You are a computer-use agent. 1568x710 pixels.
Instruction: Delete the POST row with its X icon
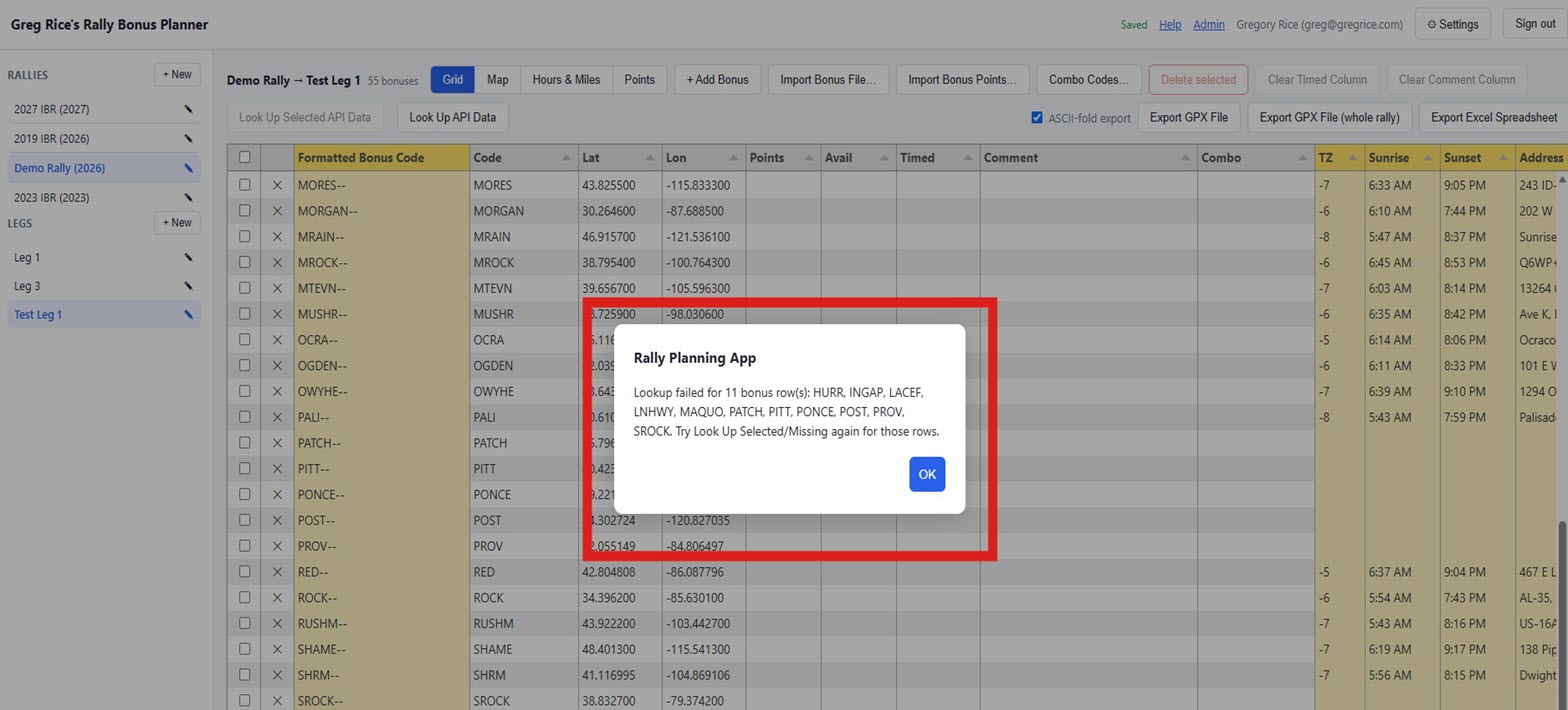click(277, 521)
